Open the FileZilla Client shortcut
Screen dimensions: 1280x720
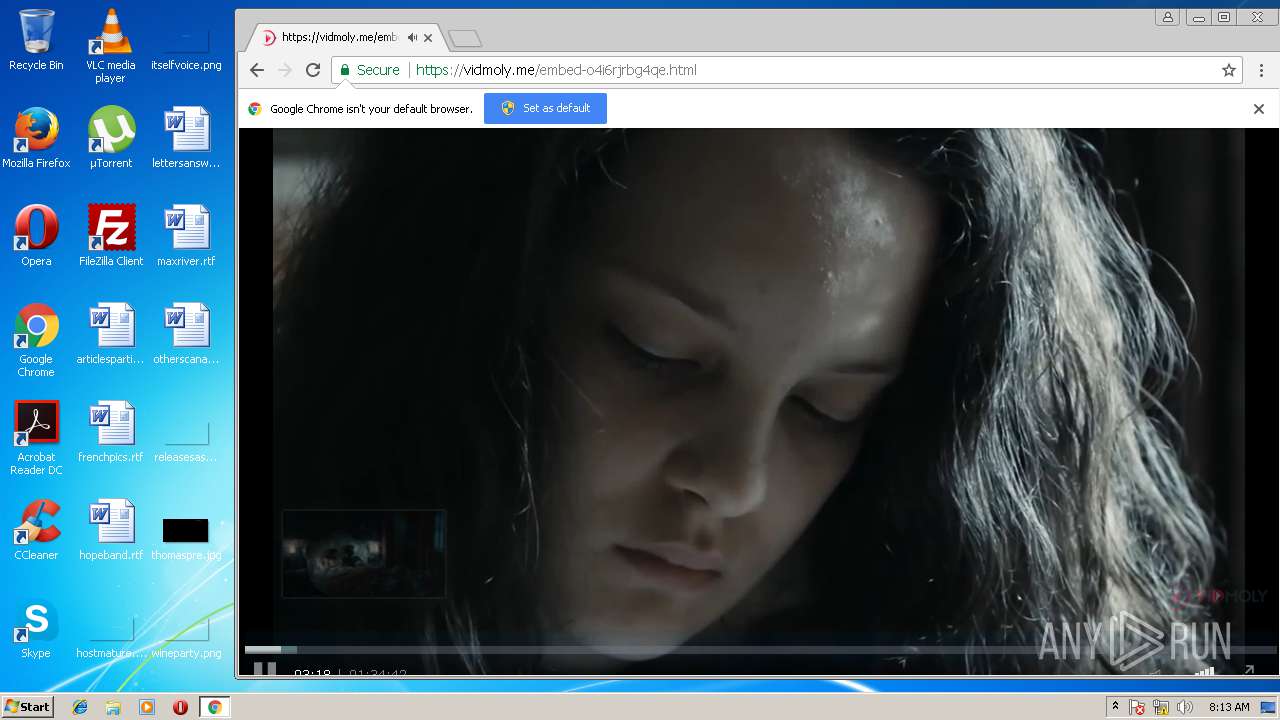pos(110,236)
